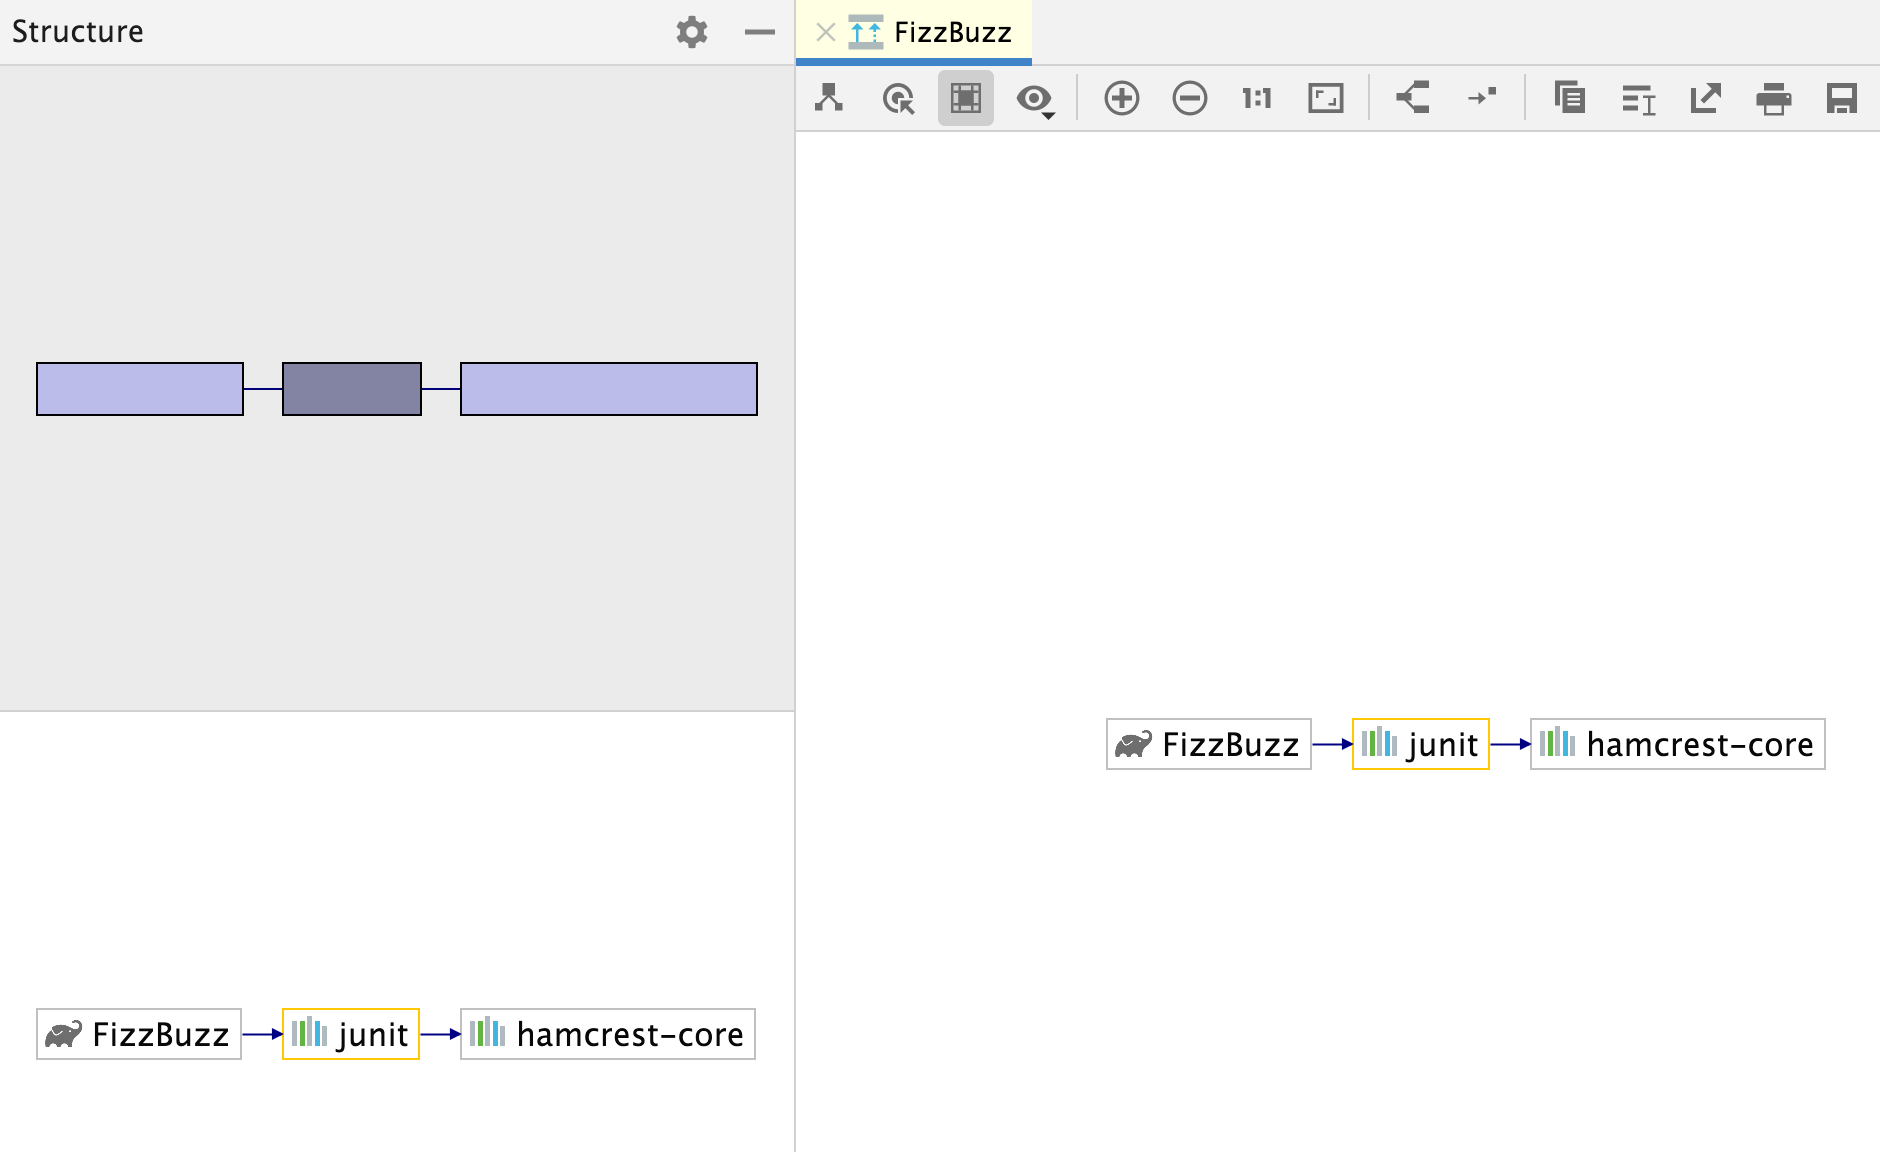Reset diagram to actual size 1:1
The image size is (1880, 1152).
tap(1257, 98)
